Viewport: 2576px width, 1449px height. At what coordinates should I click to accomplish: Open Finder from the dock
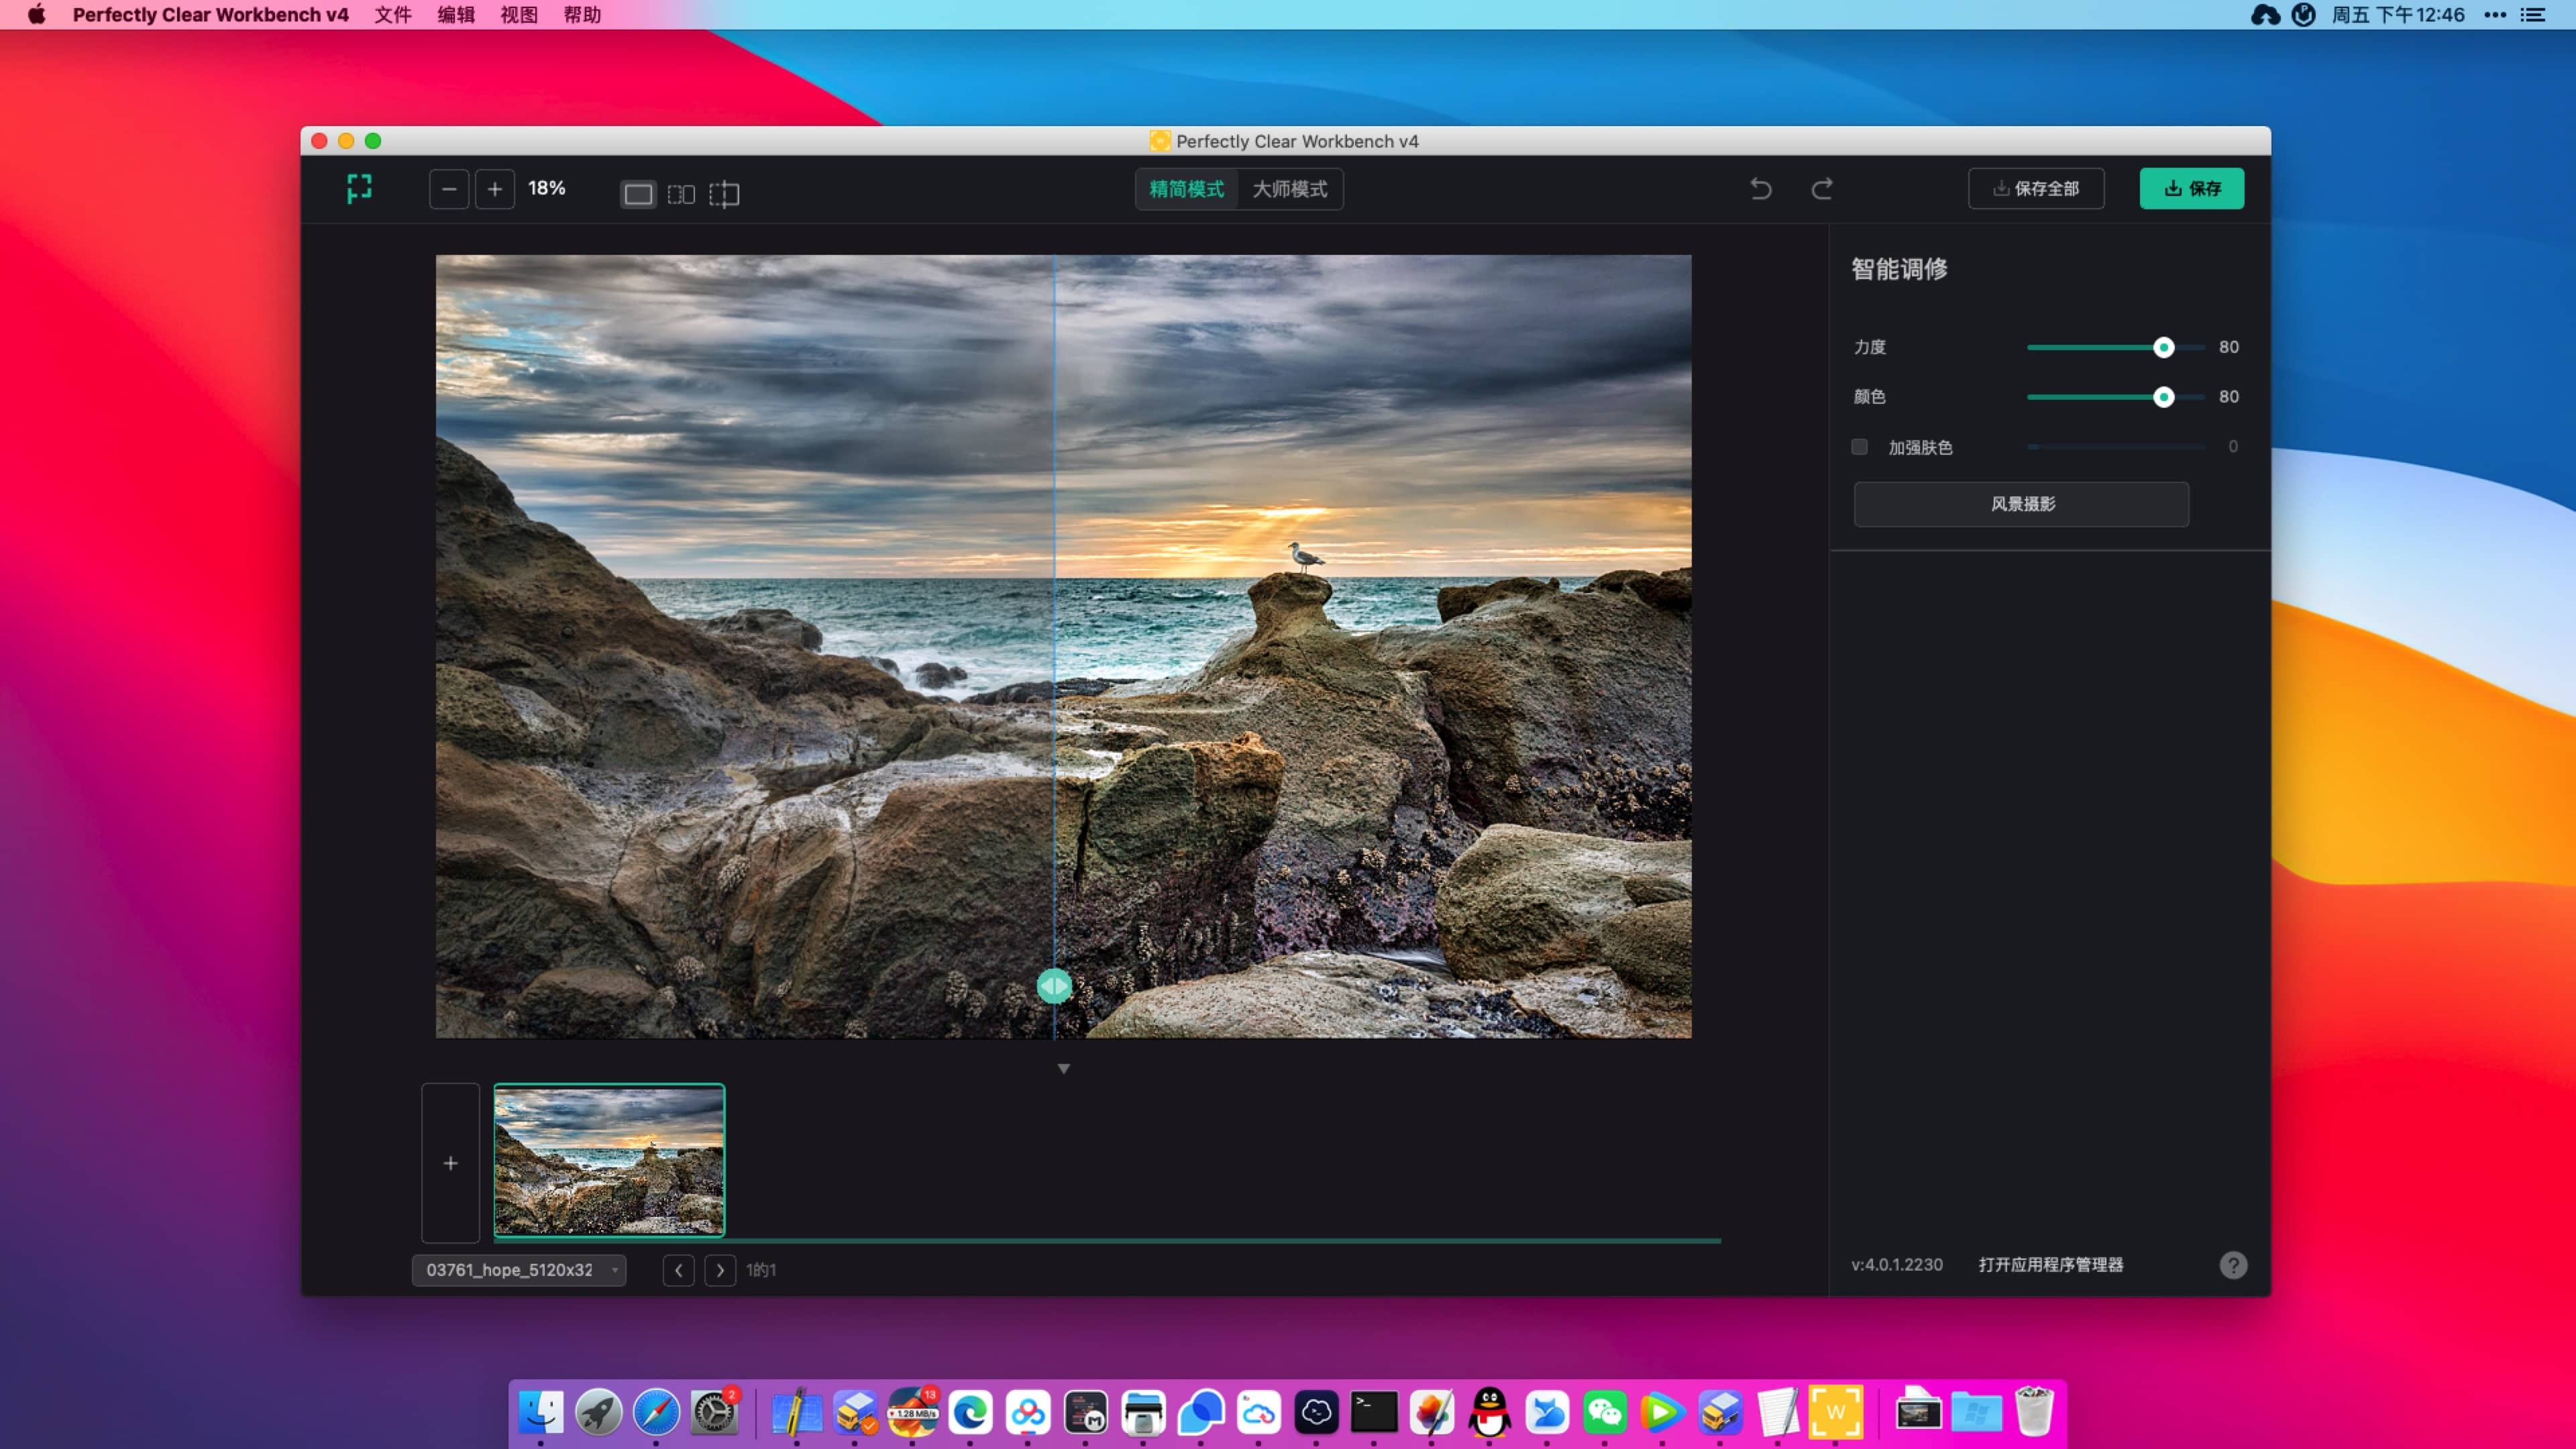coord(541,1413)
